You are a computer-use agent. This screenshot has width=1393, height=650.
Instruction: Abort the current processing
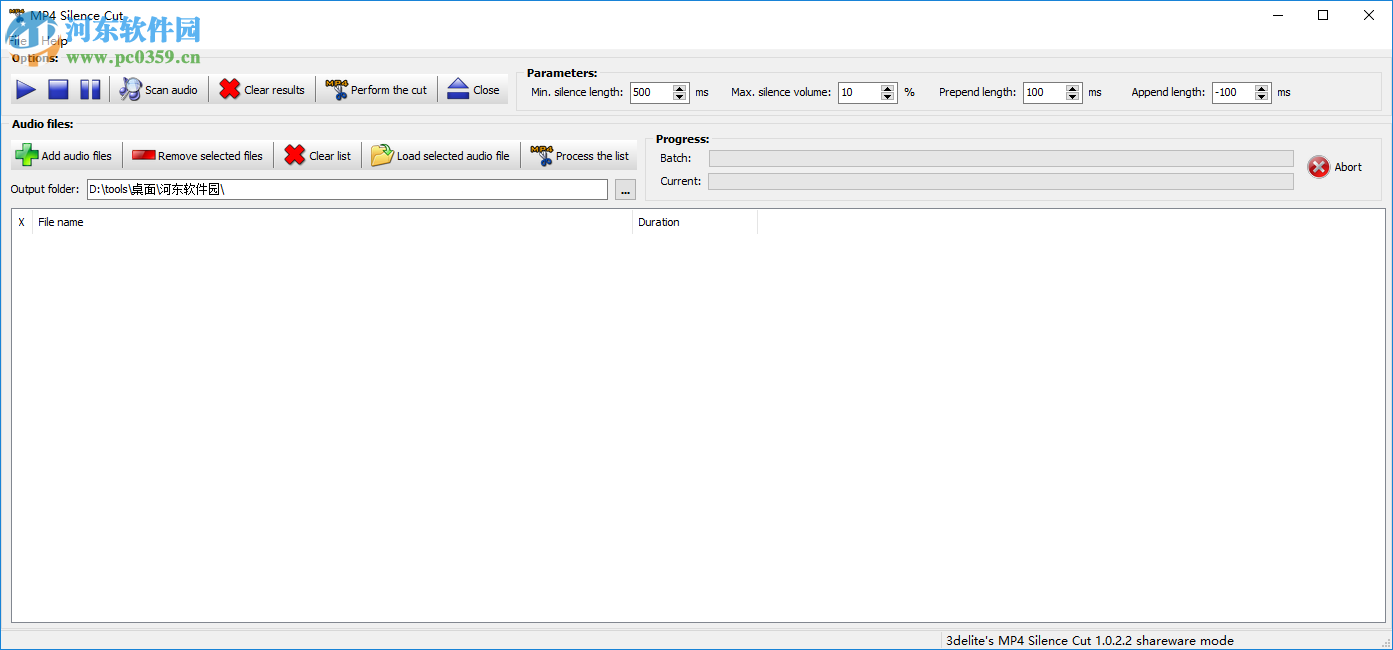pyautogui.click(x=1335, y=167)
